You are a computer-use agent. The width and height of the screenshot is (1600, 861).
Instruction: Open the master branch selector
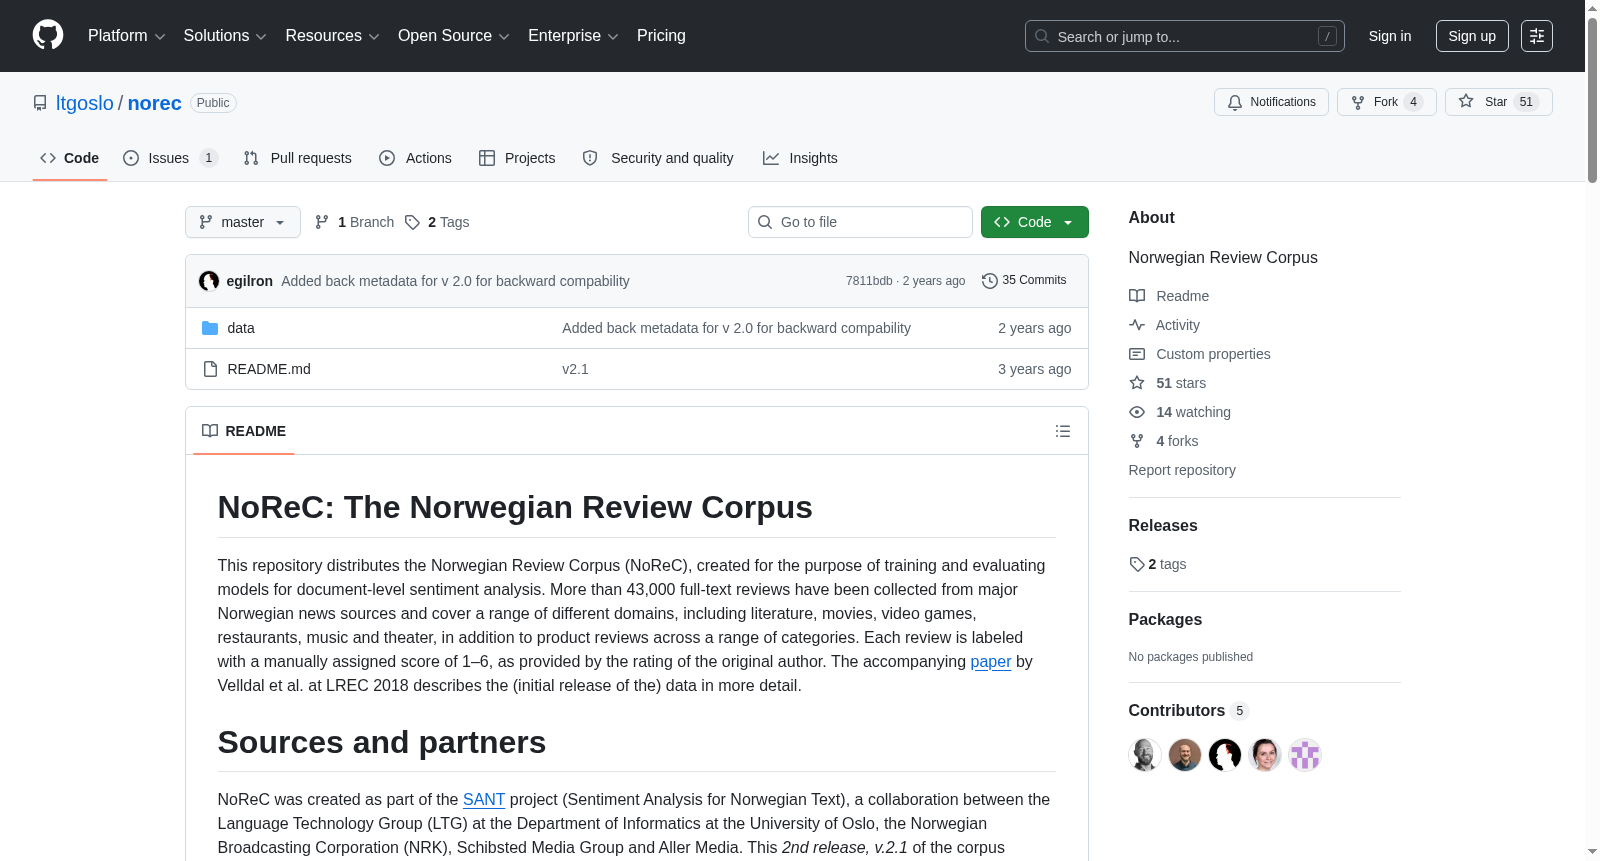[x=243, y=222]
